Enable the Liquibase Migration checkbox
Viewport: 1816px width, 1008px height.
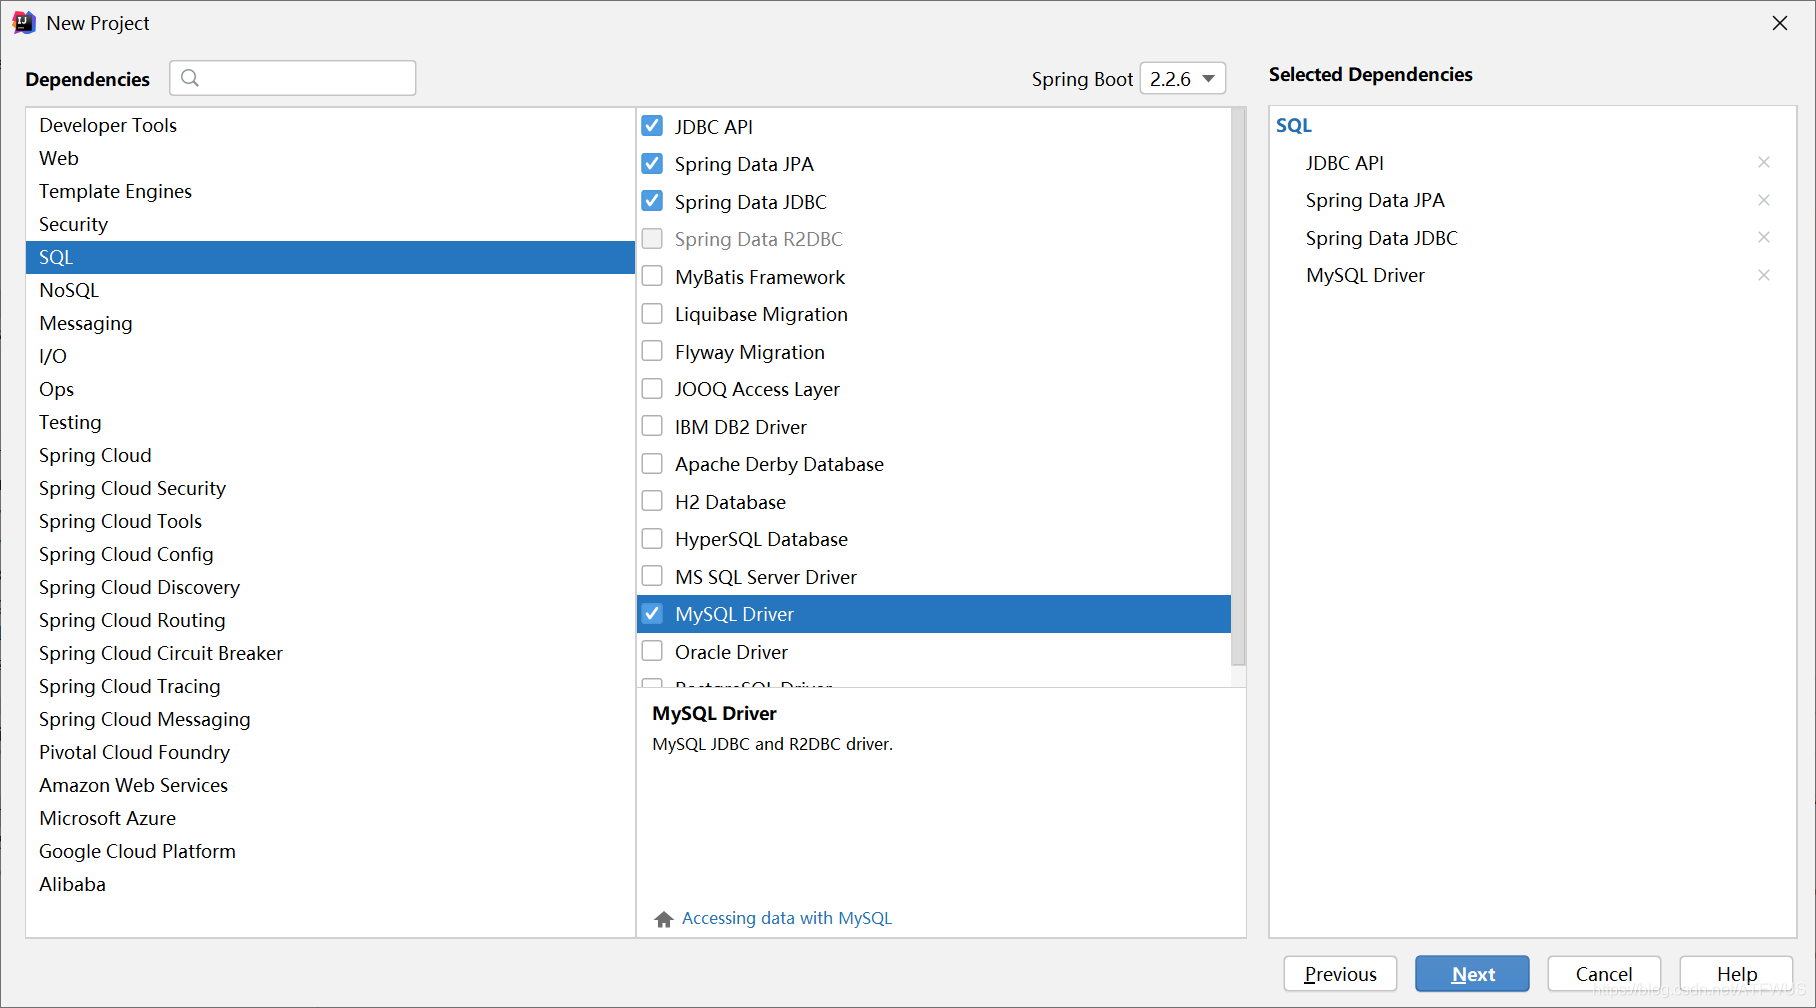pos(652,314)
